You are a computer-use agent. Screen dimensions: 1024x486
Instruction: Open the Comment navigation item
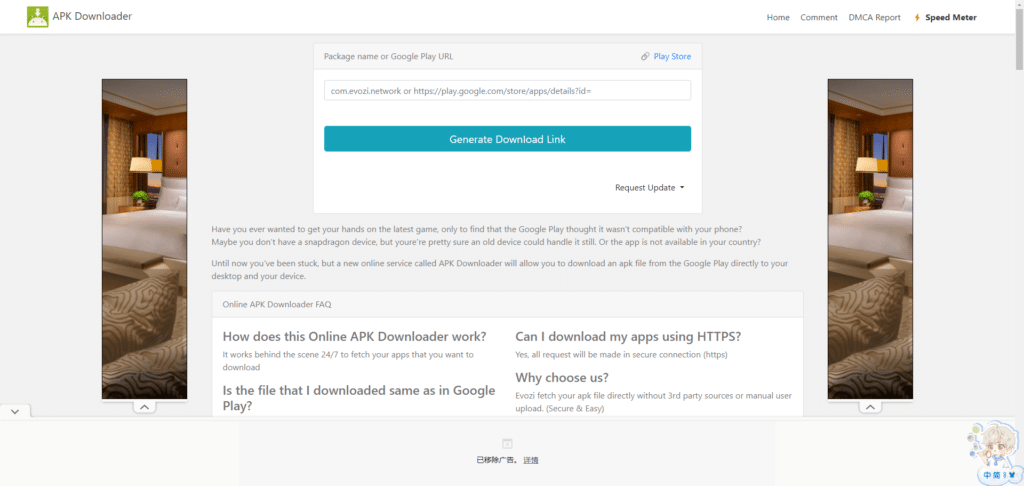pyautogui.click(x=819, y=18)
